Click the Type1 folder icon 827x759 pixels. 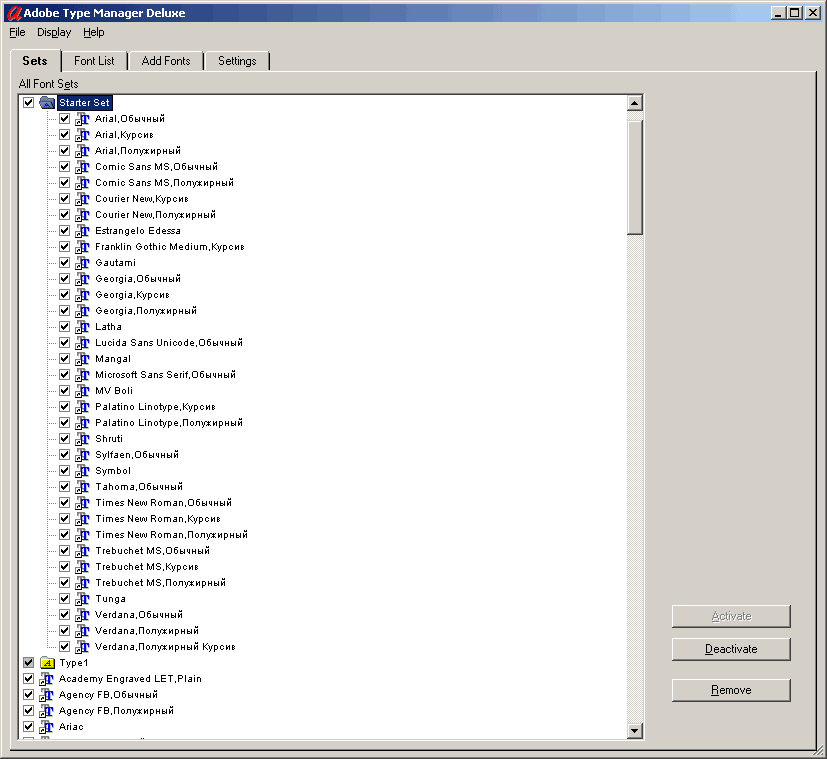[47, 662]
